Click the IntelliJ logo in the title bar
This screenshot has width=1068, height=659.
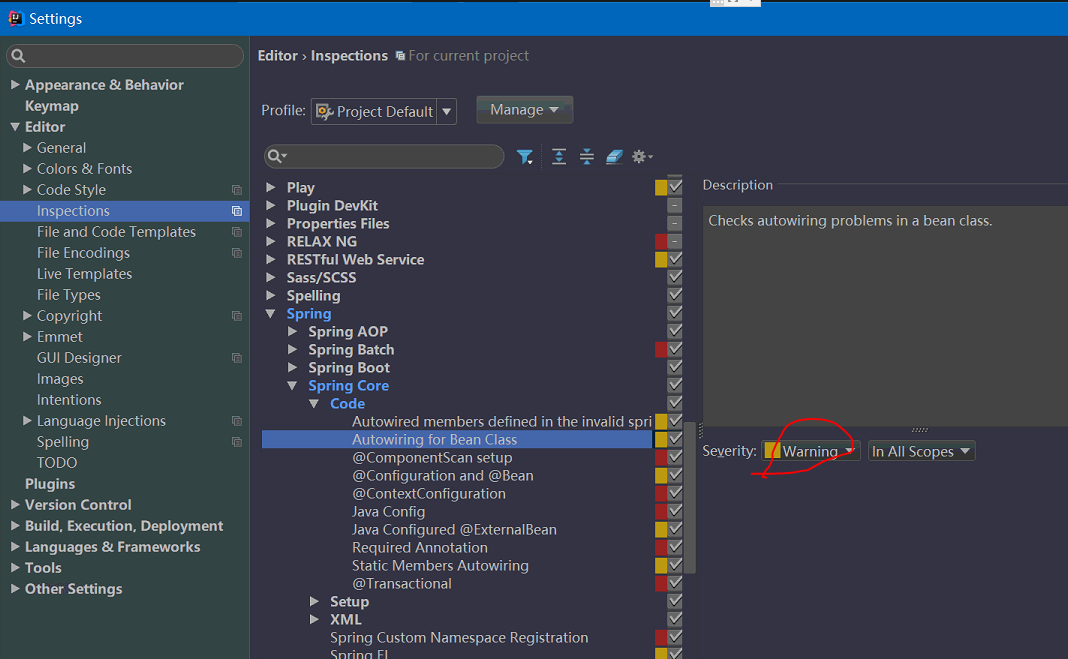point(15,18)
